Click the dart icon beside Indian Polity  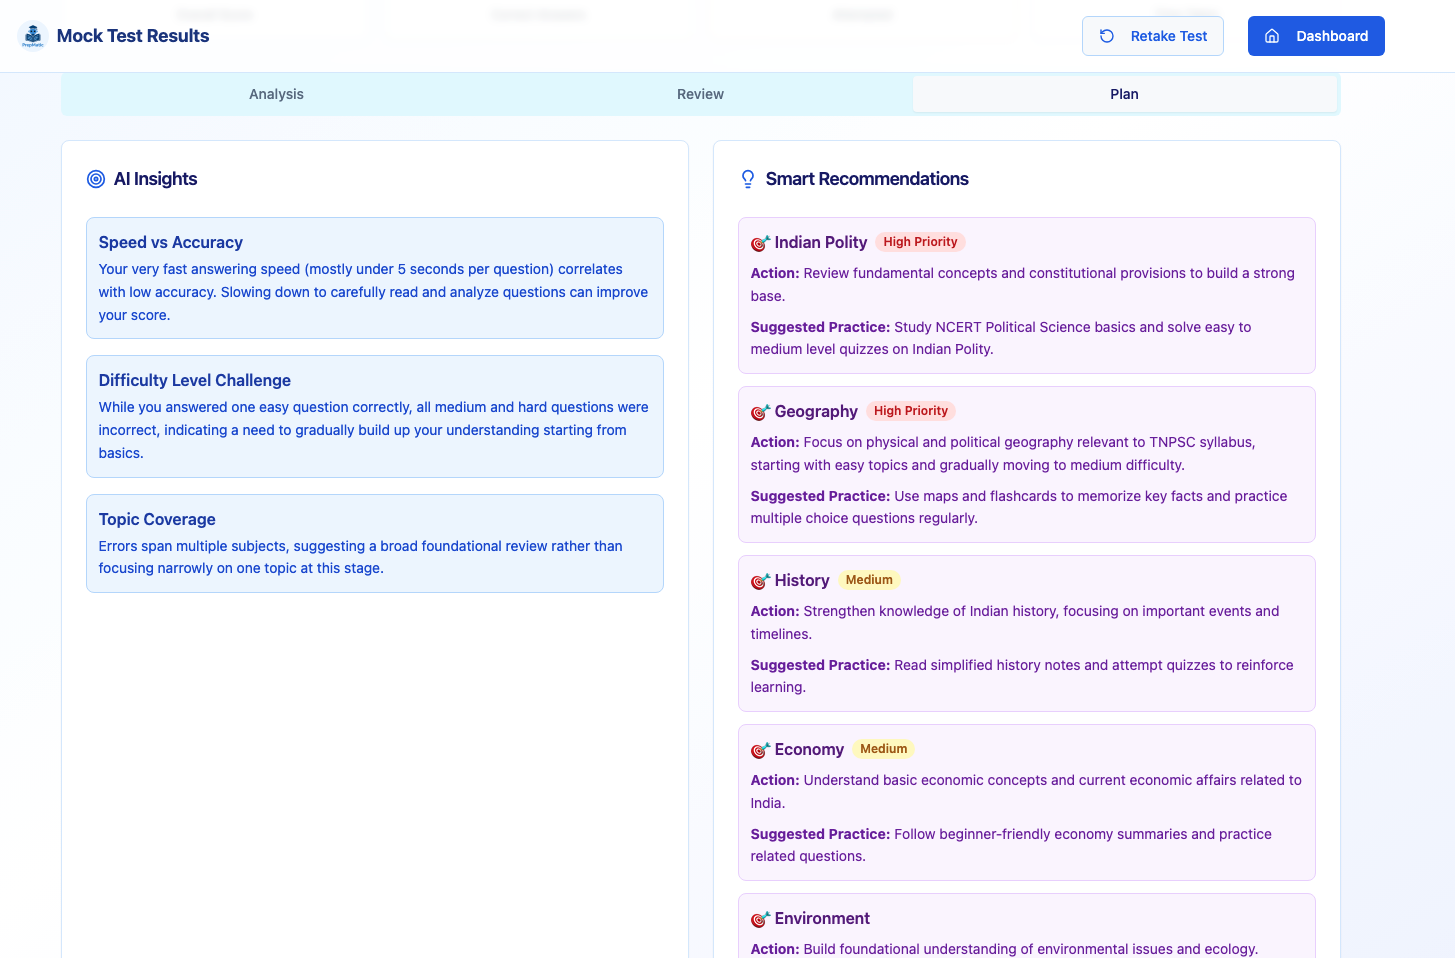click(x=760, y=243)
